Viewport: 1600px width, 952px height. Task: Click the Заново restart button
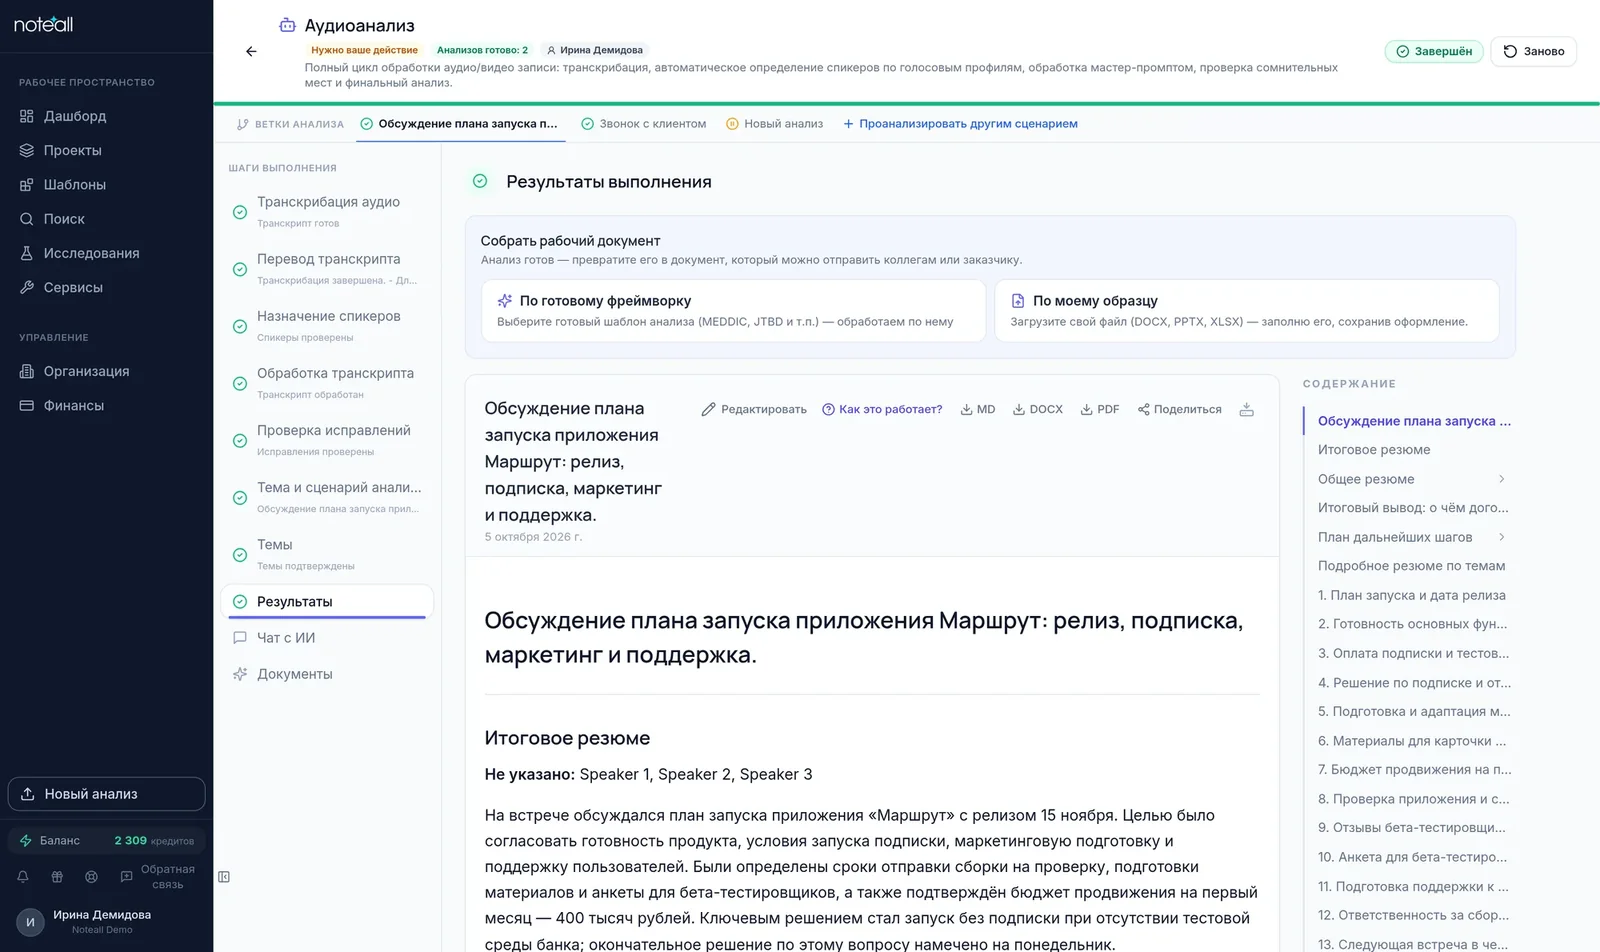point(1533,51)
